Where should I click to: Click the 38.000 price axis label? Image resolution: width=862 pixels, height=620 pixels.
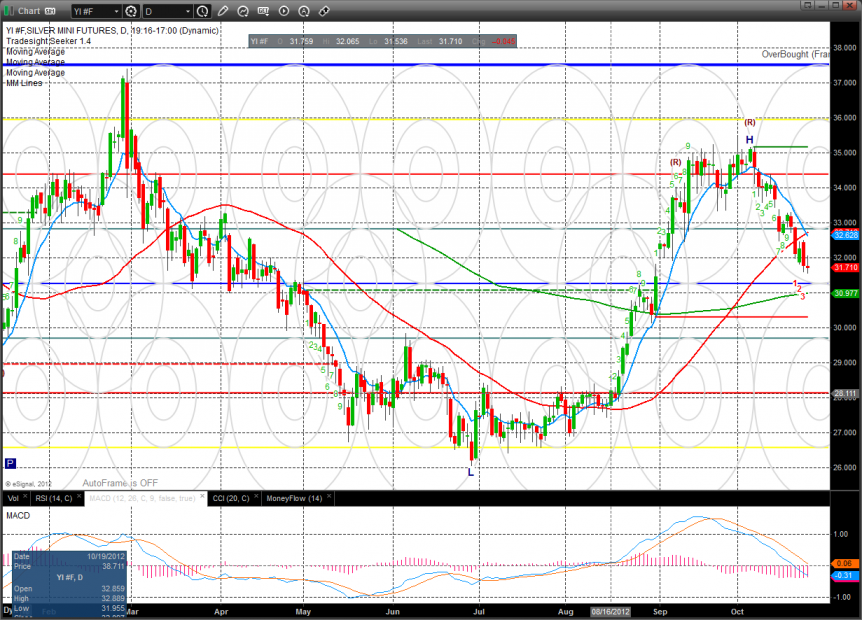[845, 48]
